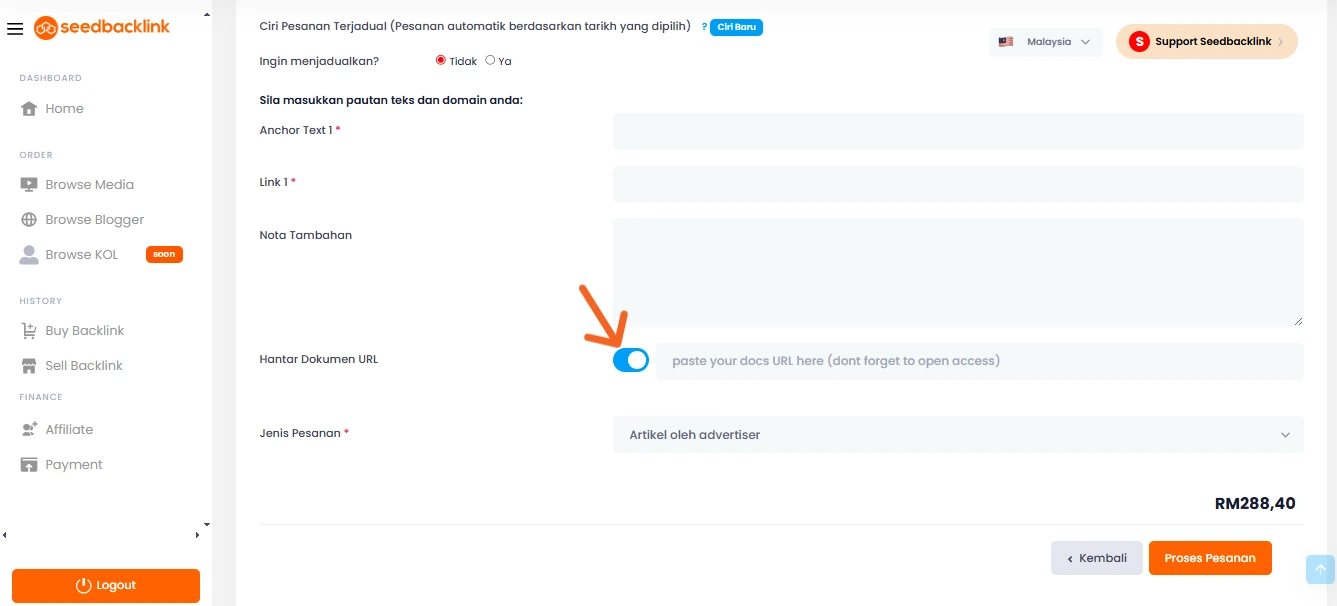Click the Browse Blogger globe icon

pos(29,220)
